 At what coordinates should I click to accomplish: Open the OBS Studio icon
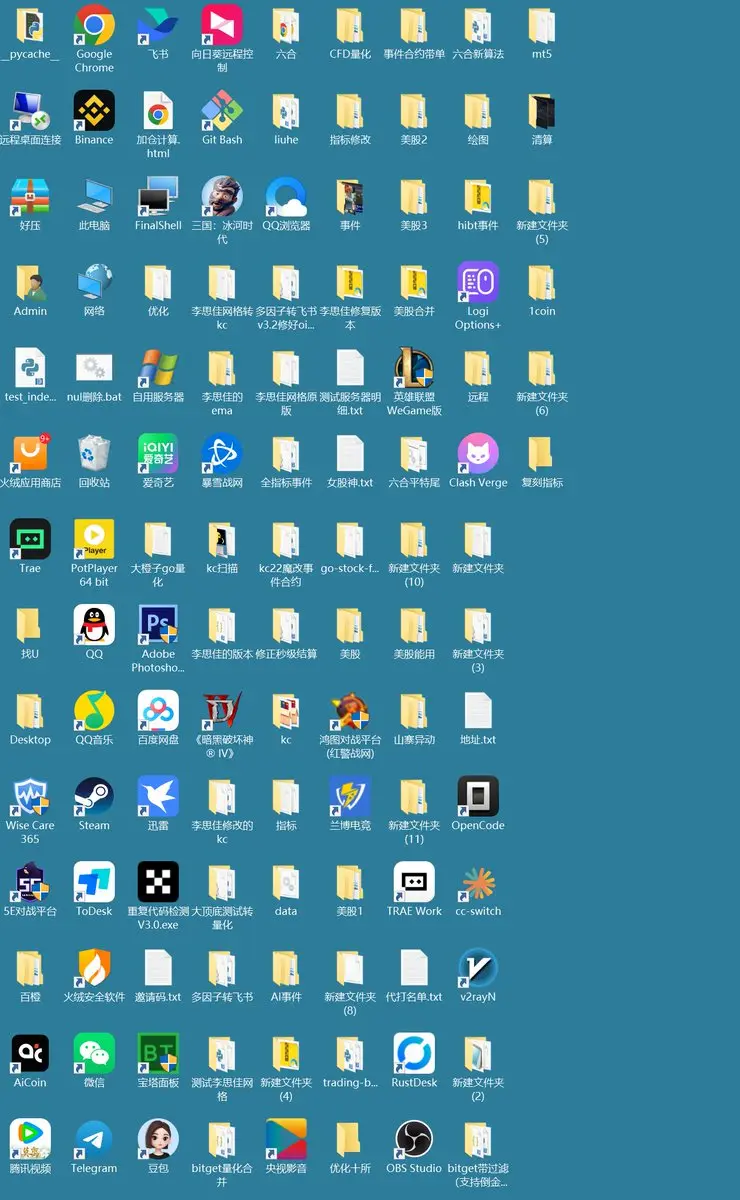[x=414, y=1139]
